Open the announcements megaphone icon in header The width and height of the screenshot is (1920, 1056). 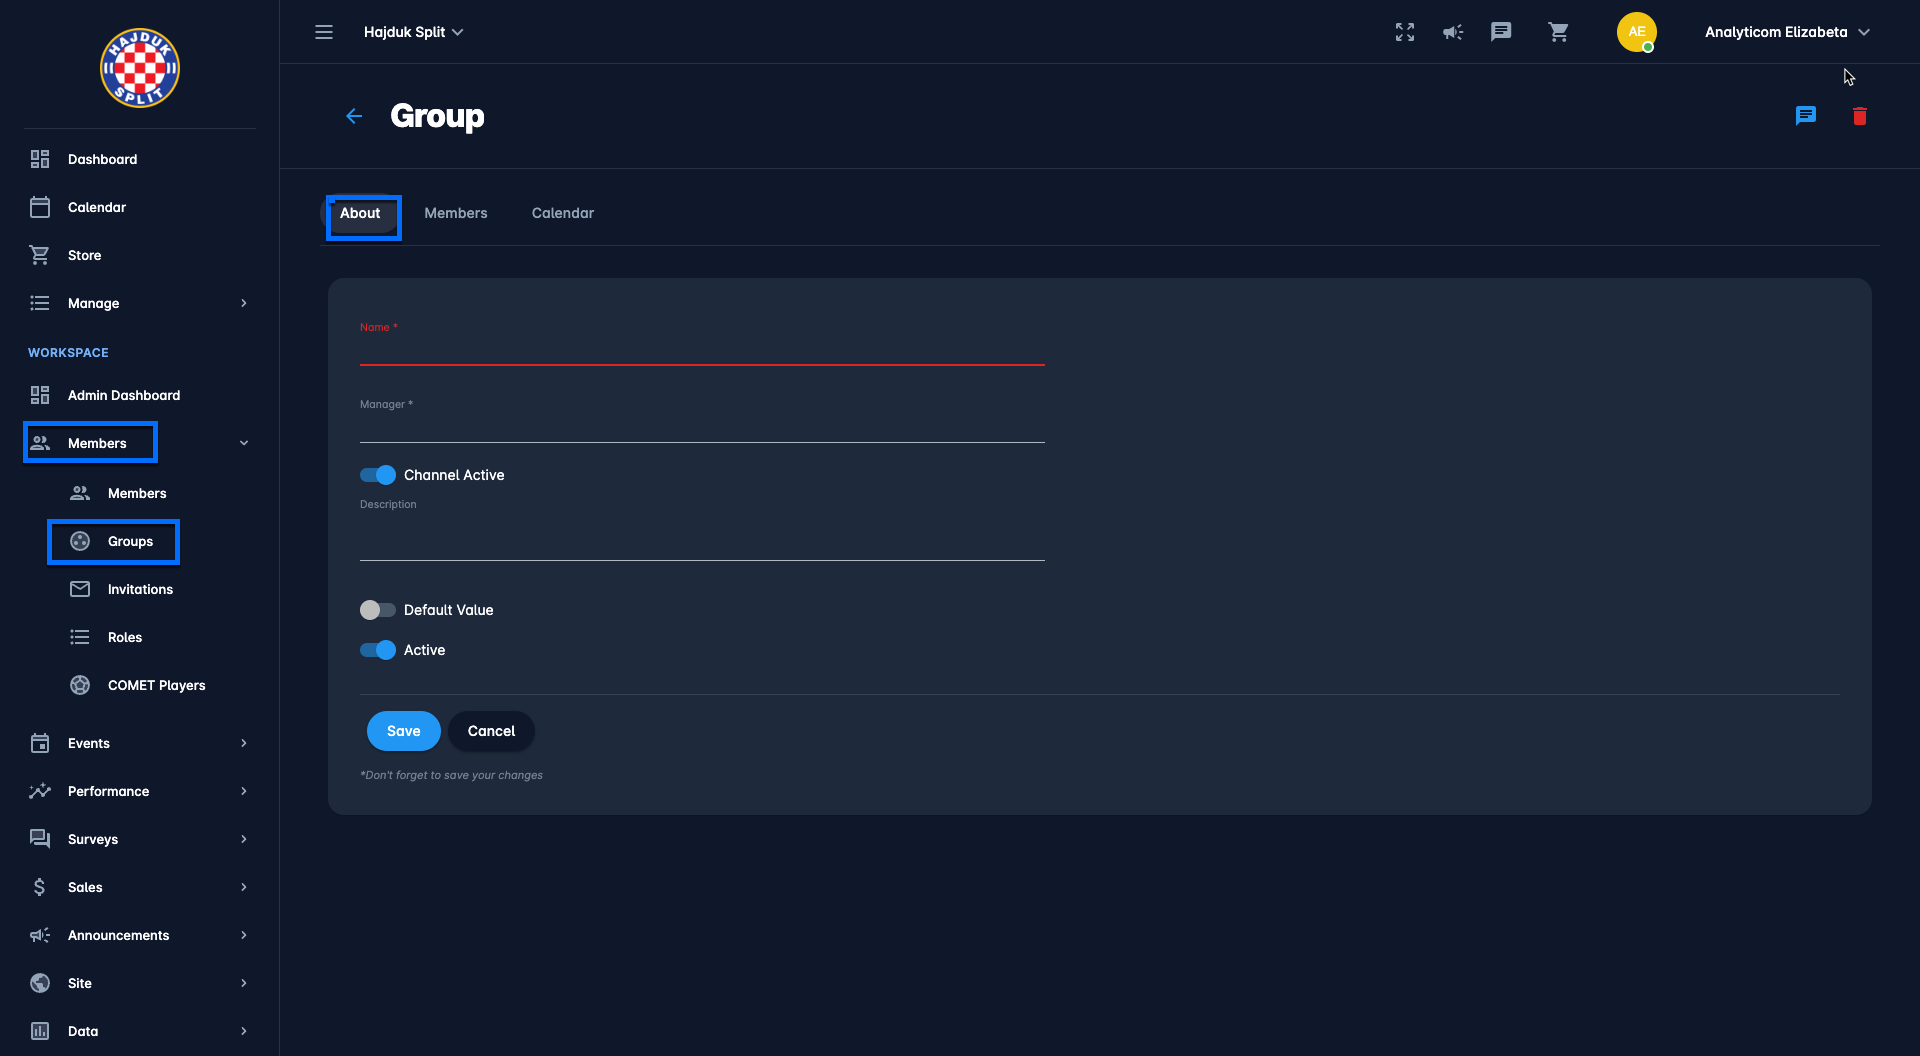(1452, 32)
